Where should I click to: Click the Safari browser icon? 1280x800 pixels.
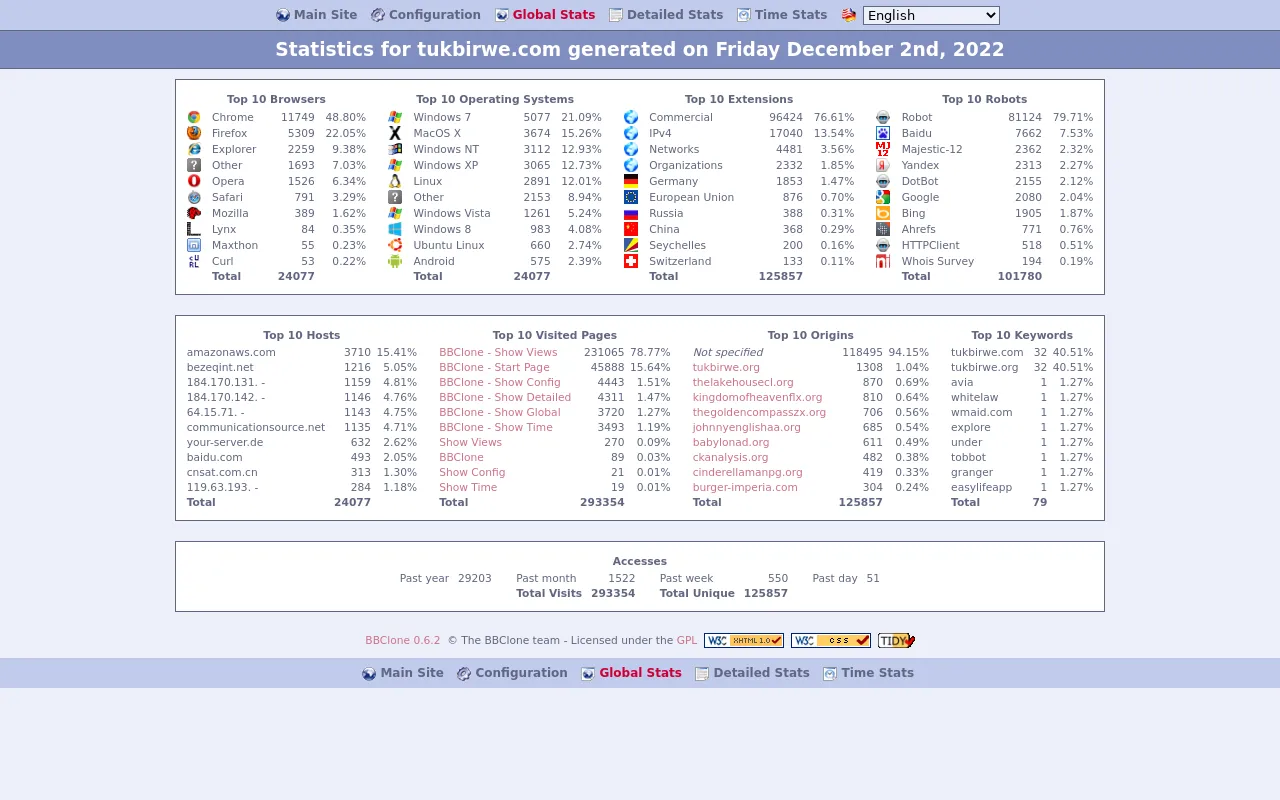[x=194, y=197]
